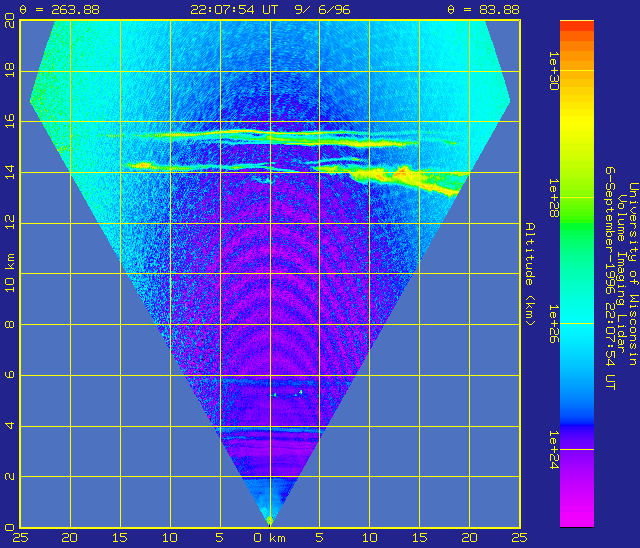
Task: Click altitude axis label '4'
Action: (10, 425)
